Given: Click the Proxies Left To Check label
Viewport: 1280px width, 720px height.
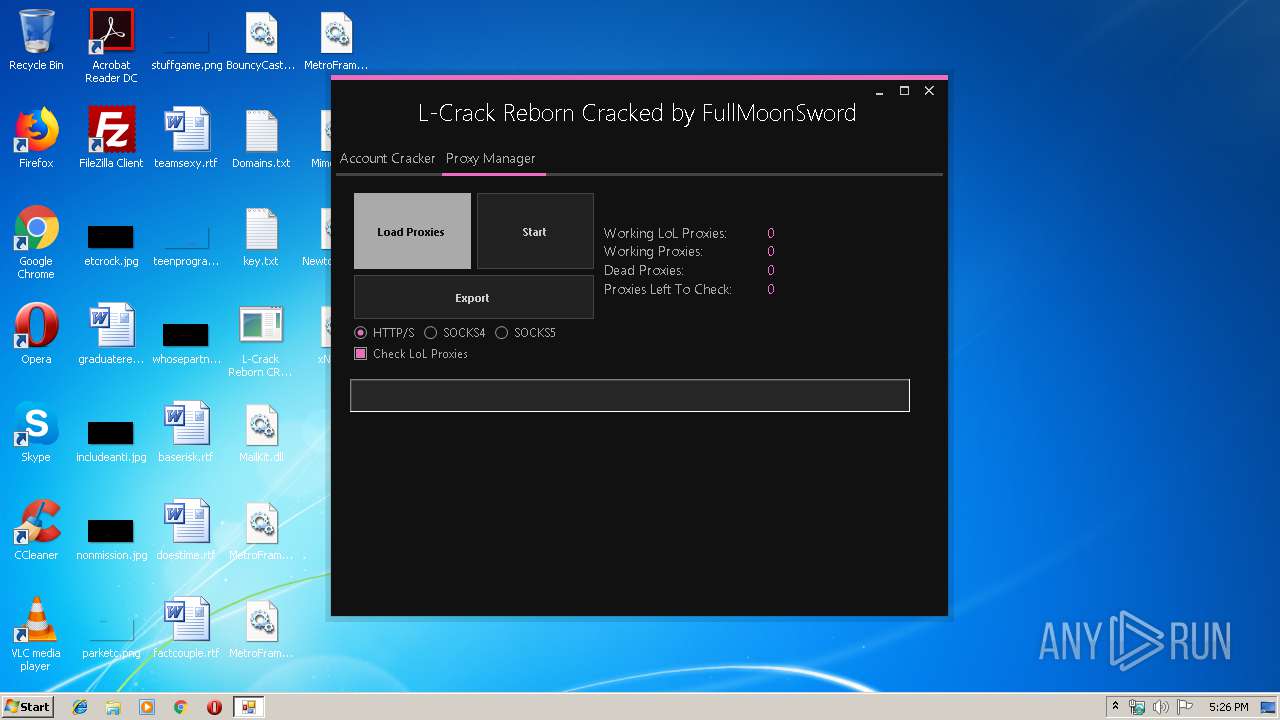Looking at the screenshot, I should coord(668,289).
